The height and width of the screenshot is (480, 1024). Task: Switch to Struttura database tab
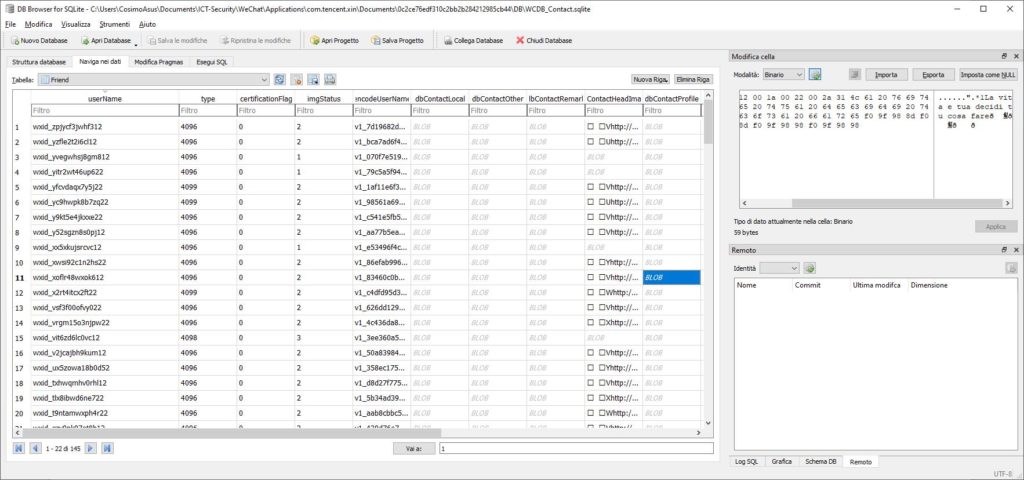[39, 62]
